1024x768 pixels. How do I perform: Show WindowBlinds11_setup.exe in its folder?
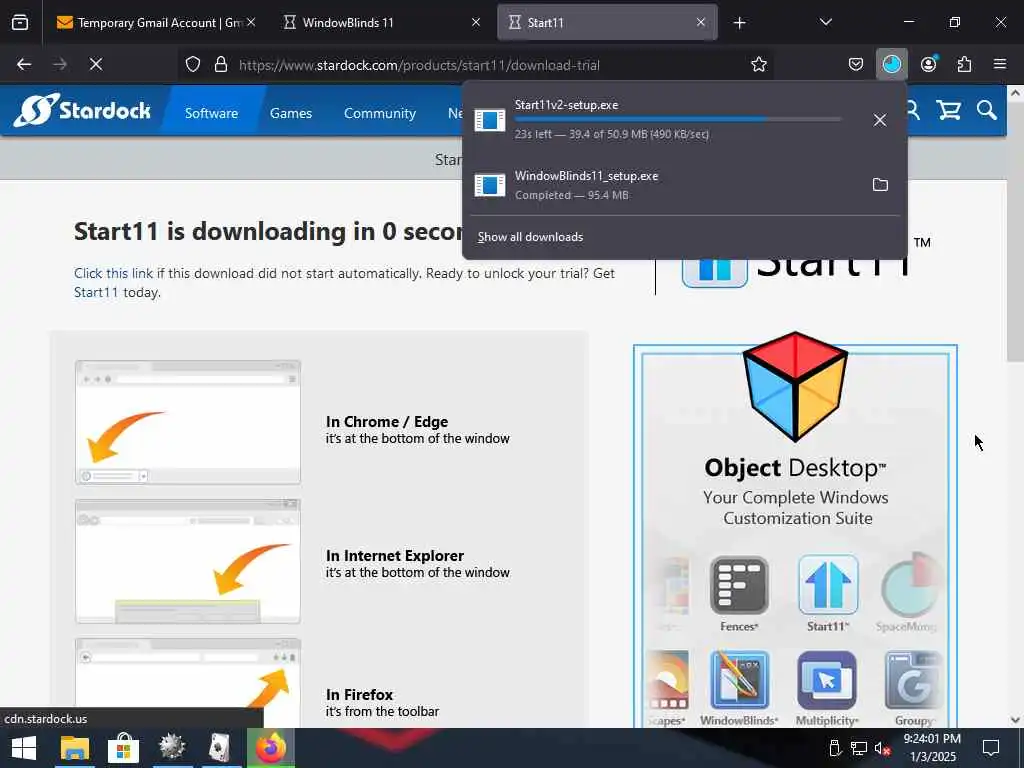point(880,185)
